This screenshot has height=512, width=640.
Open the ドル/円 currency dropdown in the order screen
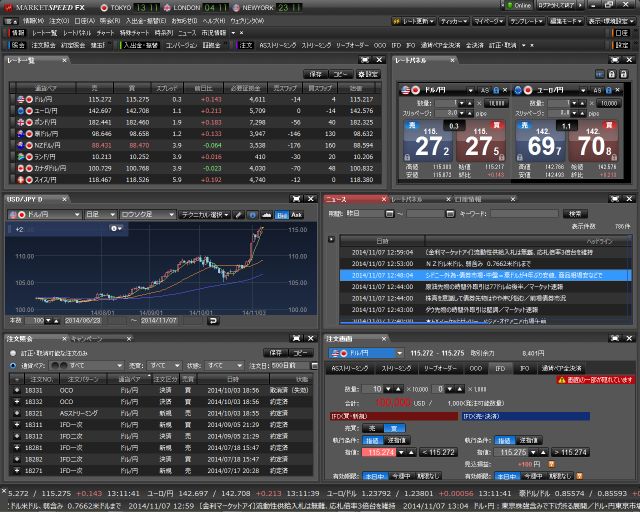click(366, 353)
